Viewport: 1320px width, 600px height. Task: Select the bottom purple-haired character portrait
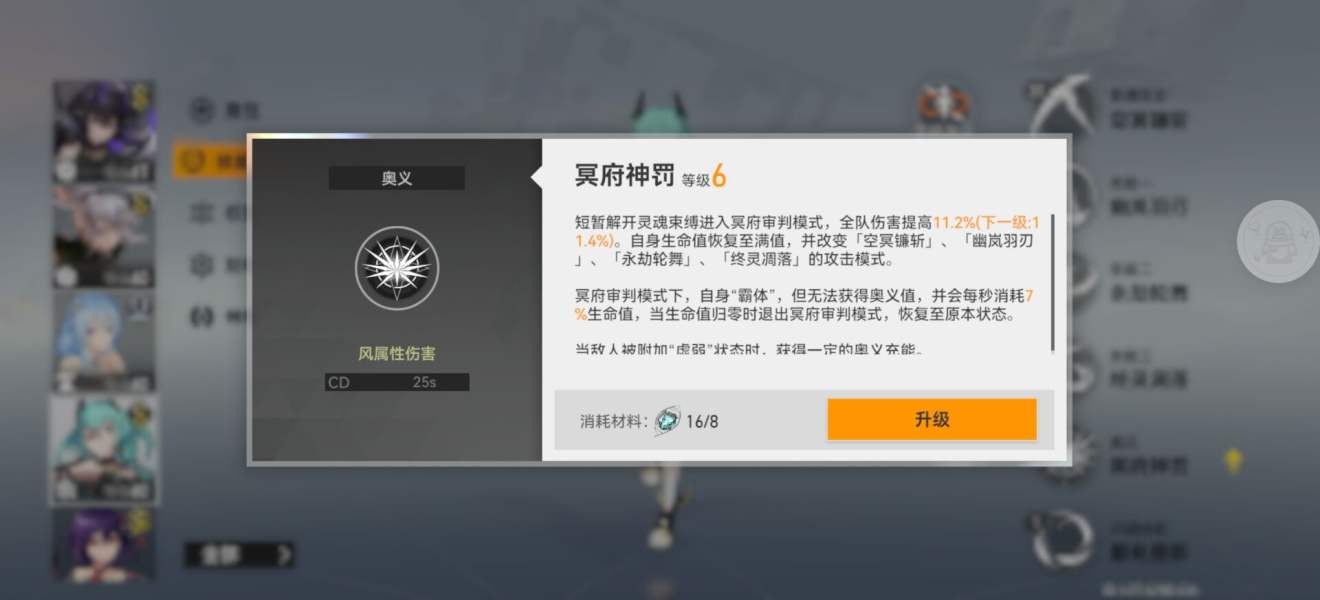pyautogui.click(x=104, y=545)
